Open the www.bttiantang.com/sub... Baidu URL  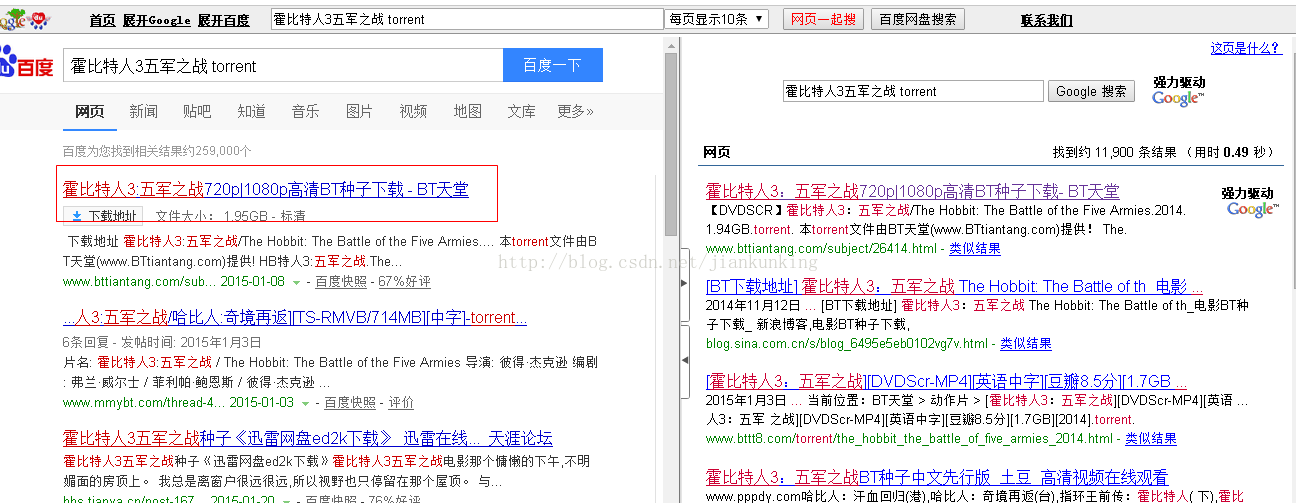[x=139, y=283]
